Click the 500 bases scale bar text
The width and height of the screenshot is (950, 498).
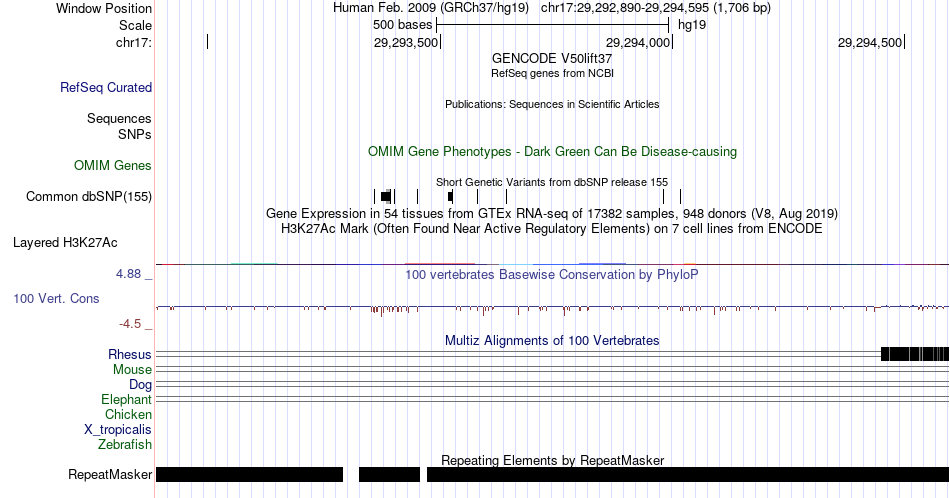(x=402, y=25)
